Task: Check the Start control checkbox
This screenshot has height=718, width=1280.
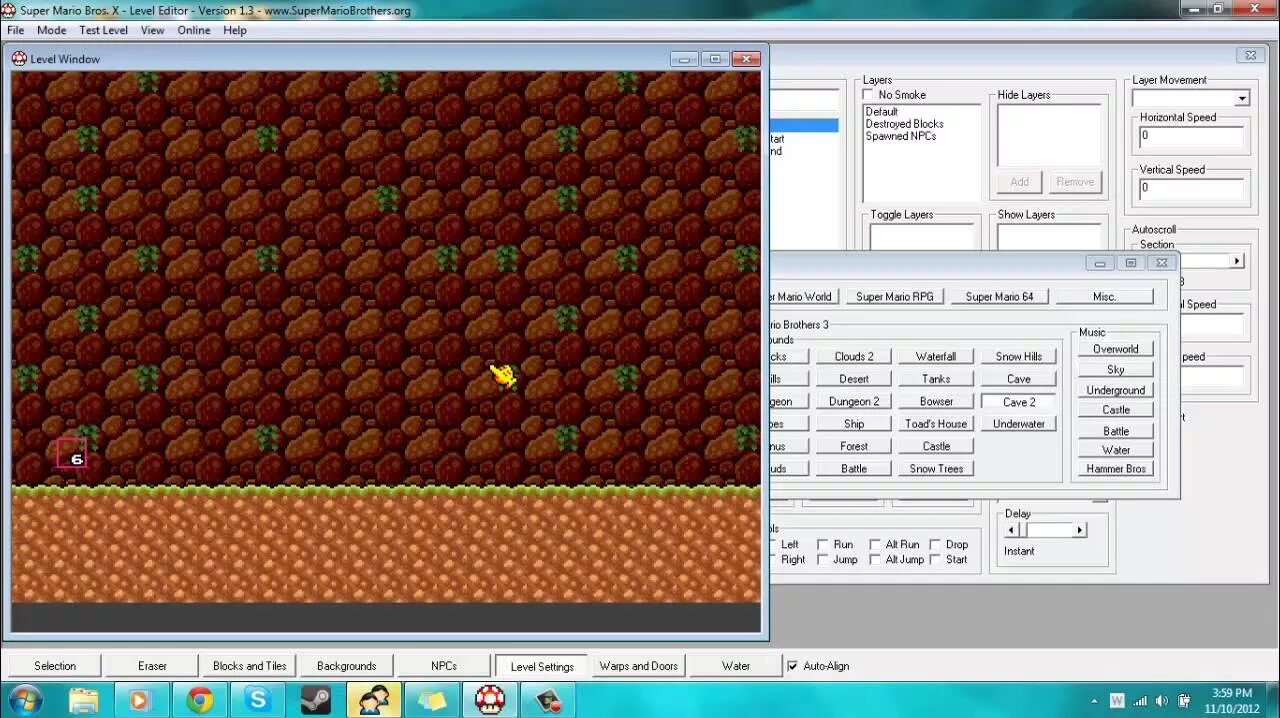Action: tap(935, 560)
